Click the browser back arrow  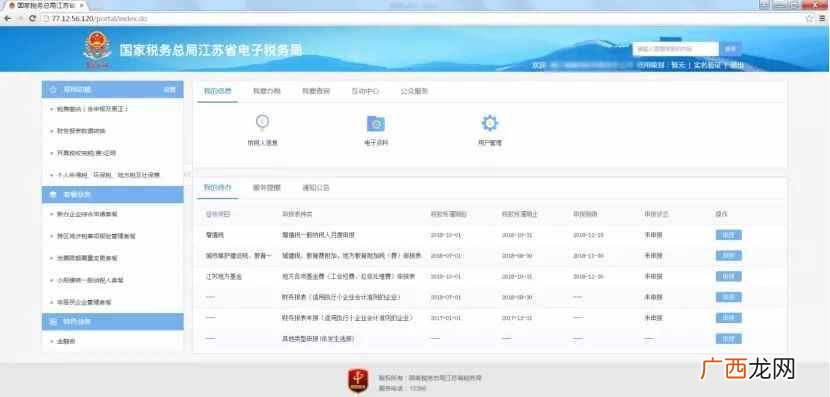(x=7, y=19)
